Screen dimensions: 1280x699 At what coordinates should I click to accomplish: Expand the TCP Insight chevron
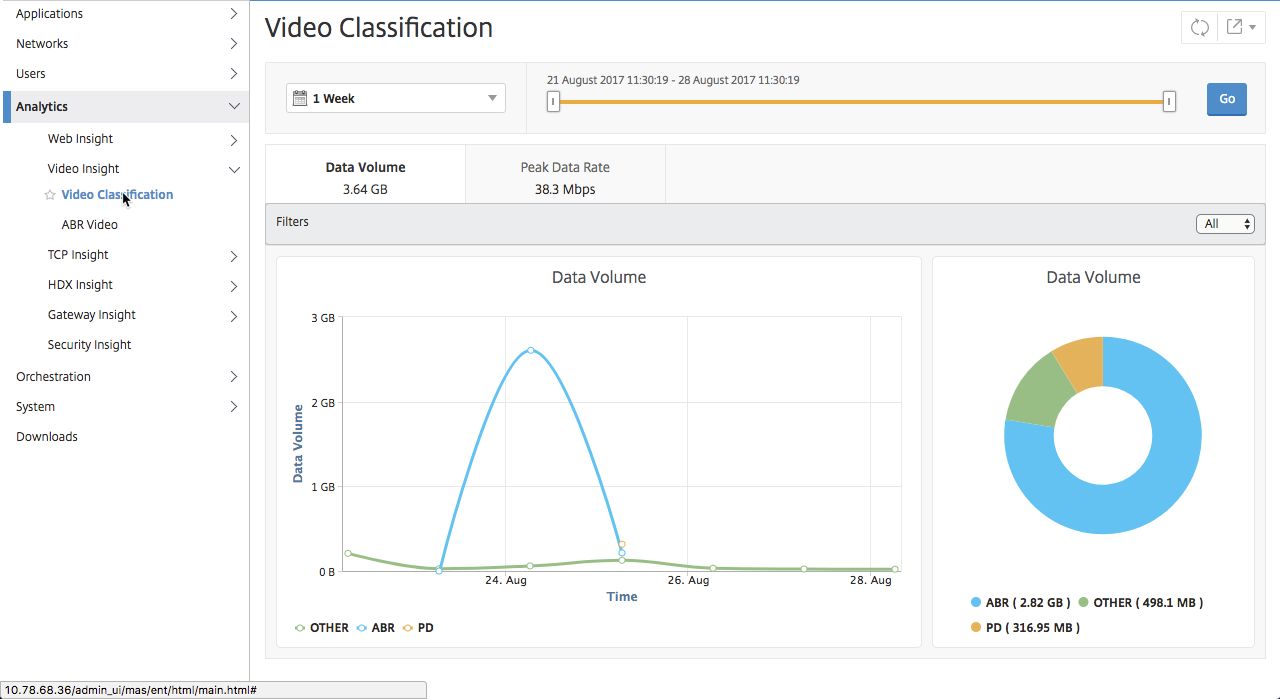tap(234, 256)
